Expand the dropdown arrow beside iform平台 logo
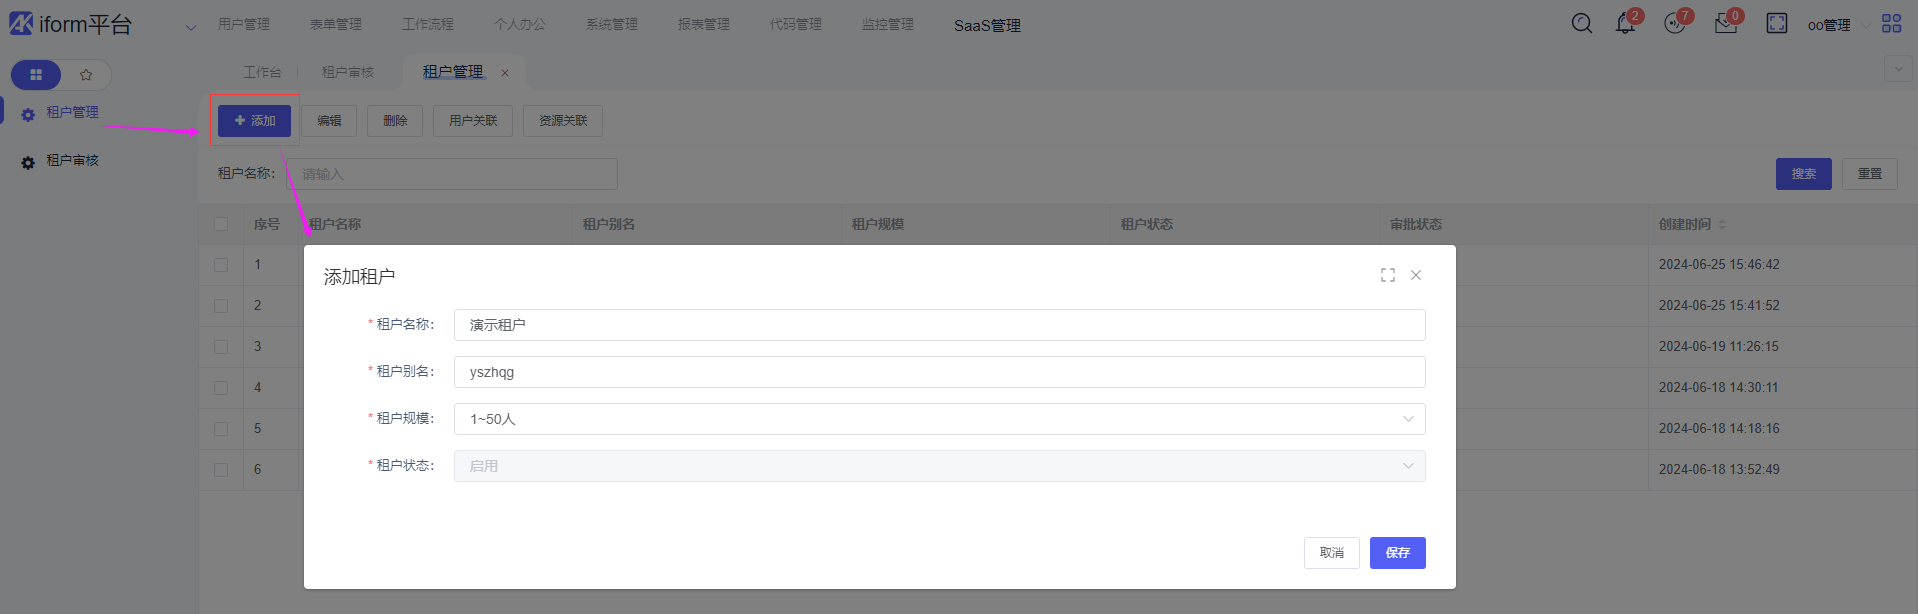This screenshot has height=614, width=1918. click(x=191, y=27)
